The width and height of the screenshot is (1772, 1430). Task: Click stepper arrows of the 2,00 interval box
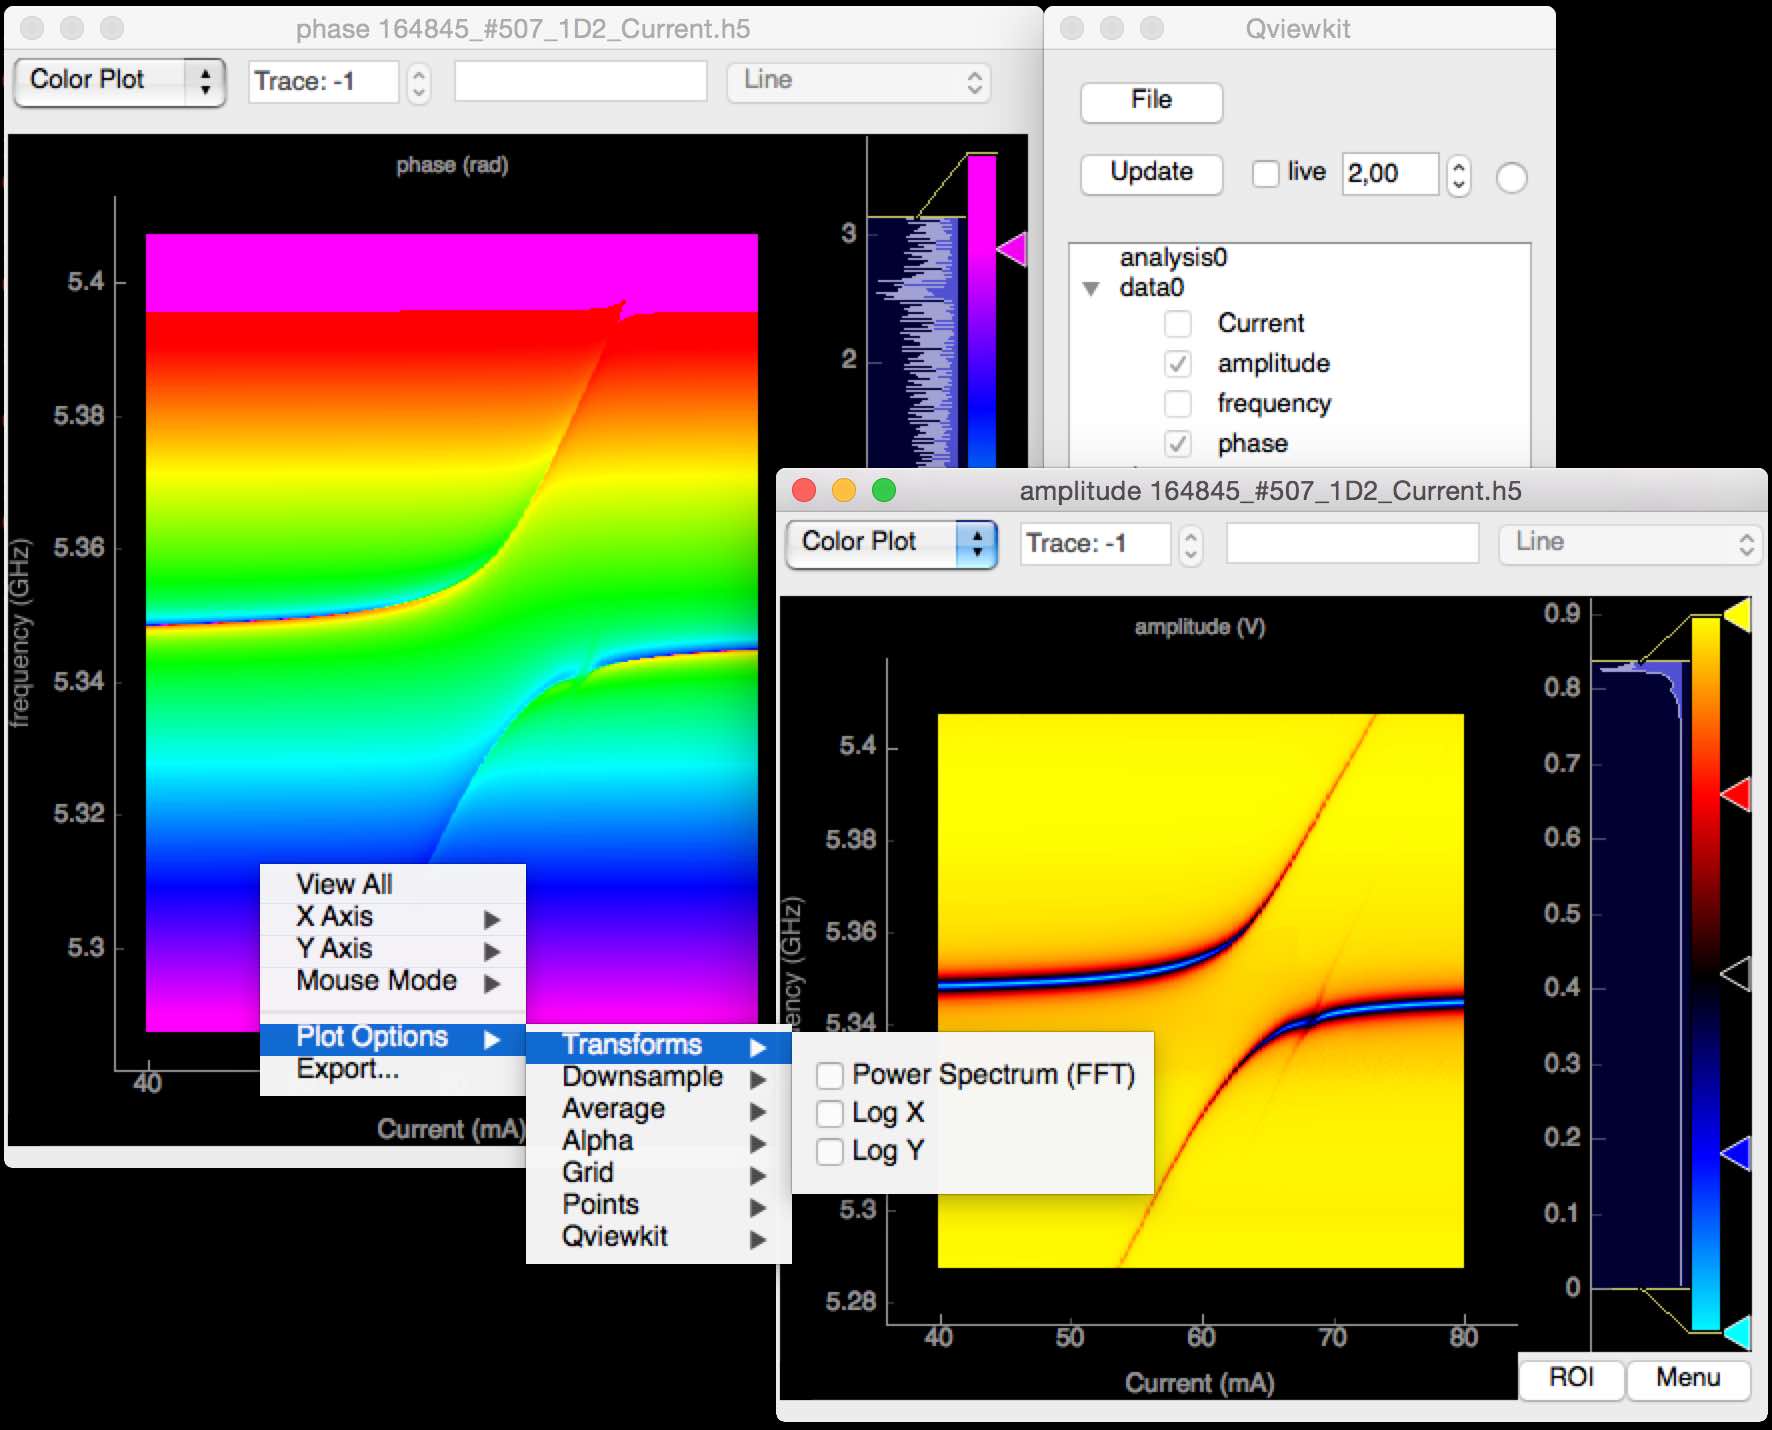[x=1458, y=176]
